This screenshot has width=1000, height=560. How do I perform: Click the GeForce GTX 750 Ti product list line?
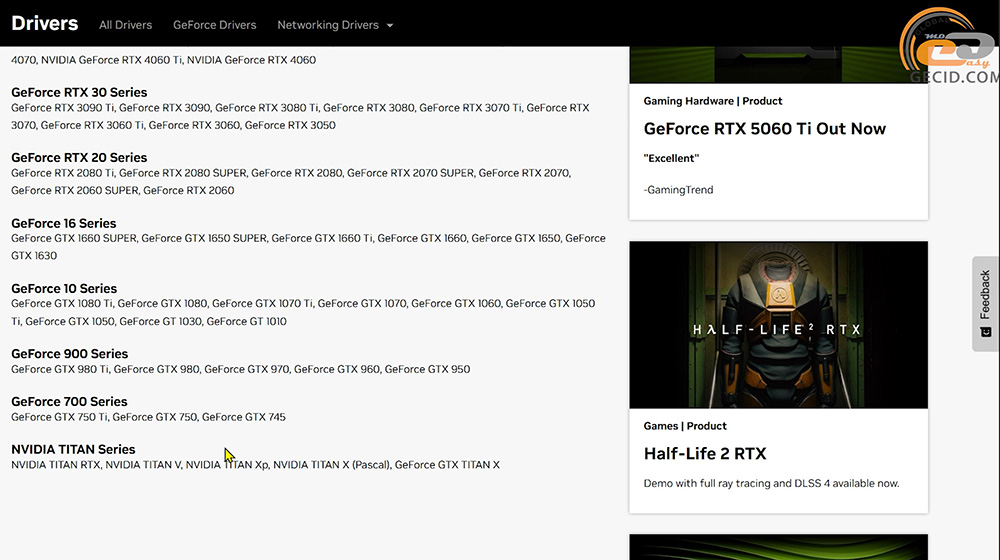[x=149, y=417]
